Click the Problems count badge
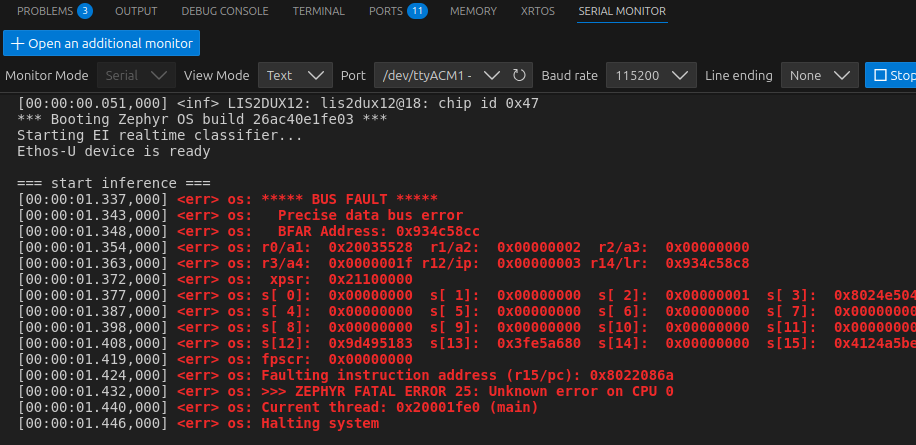Screen dimensions: 916x445 (x=85, y=11)
